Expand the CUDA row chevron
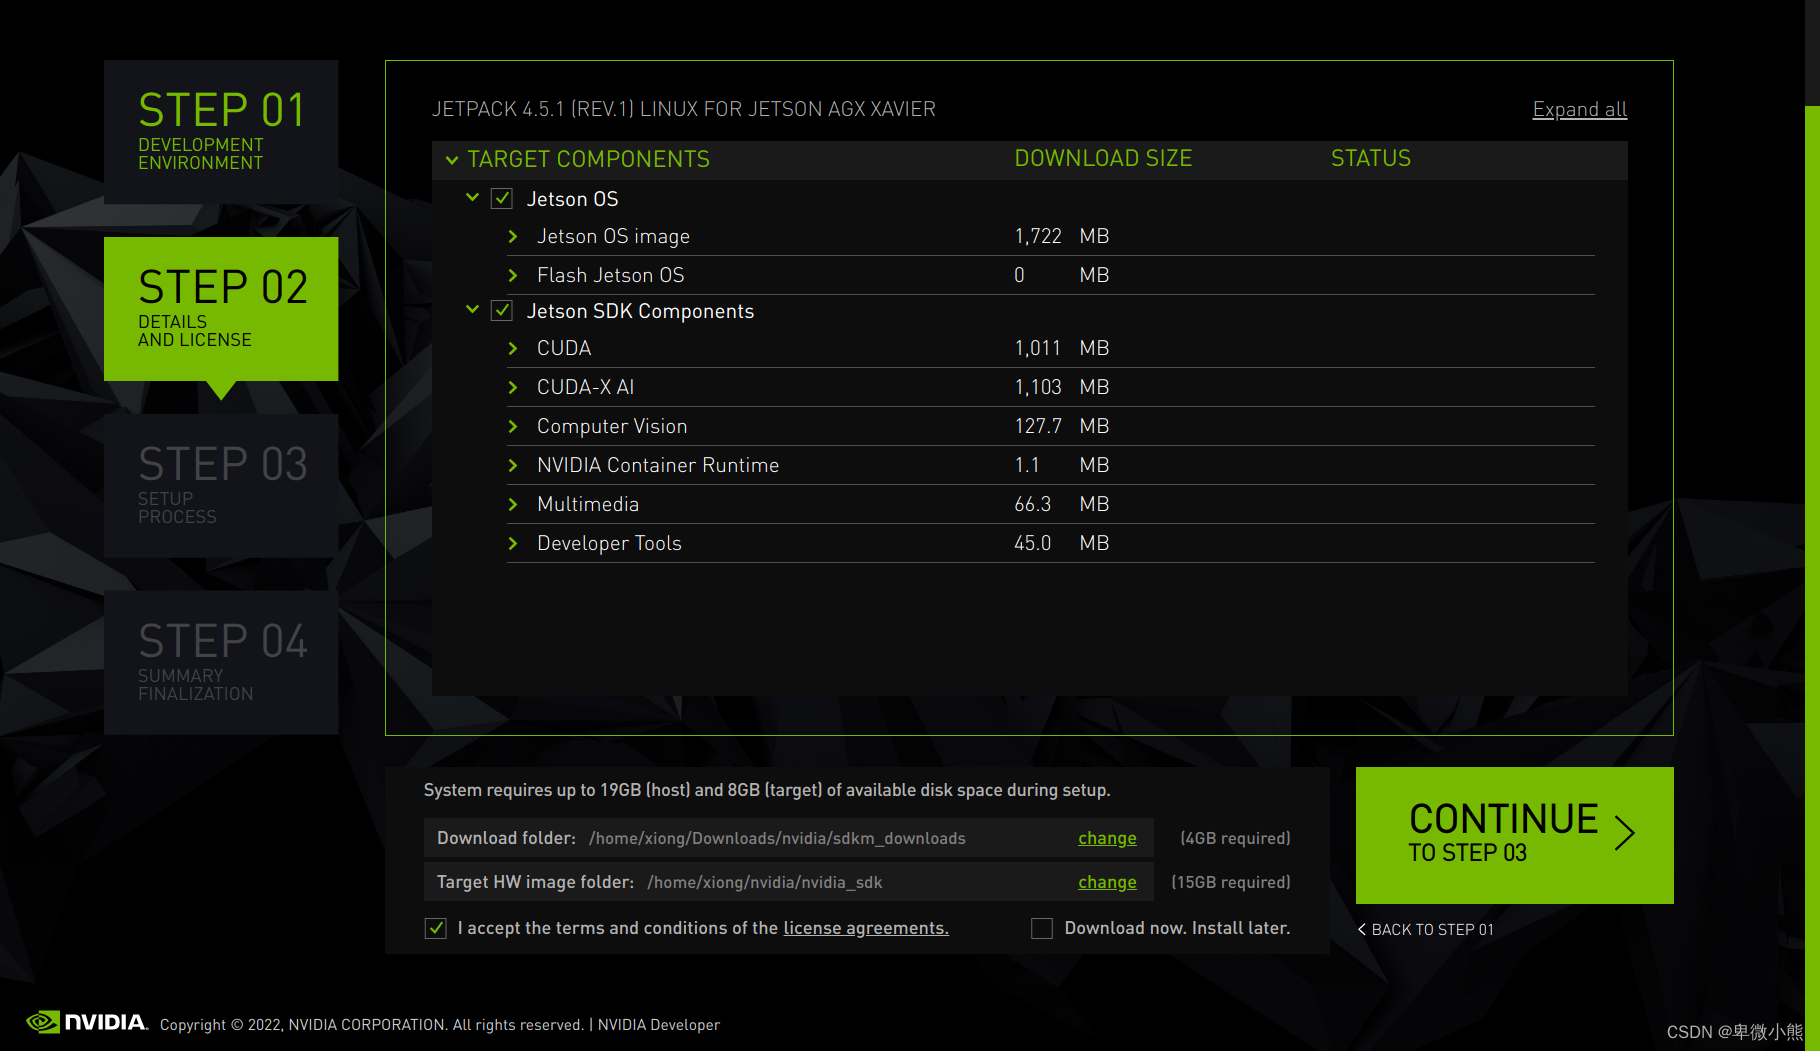 point(513,349)
